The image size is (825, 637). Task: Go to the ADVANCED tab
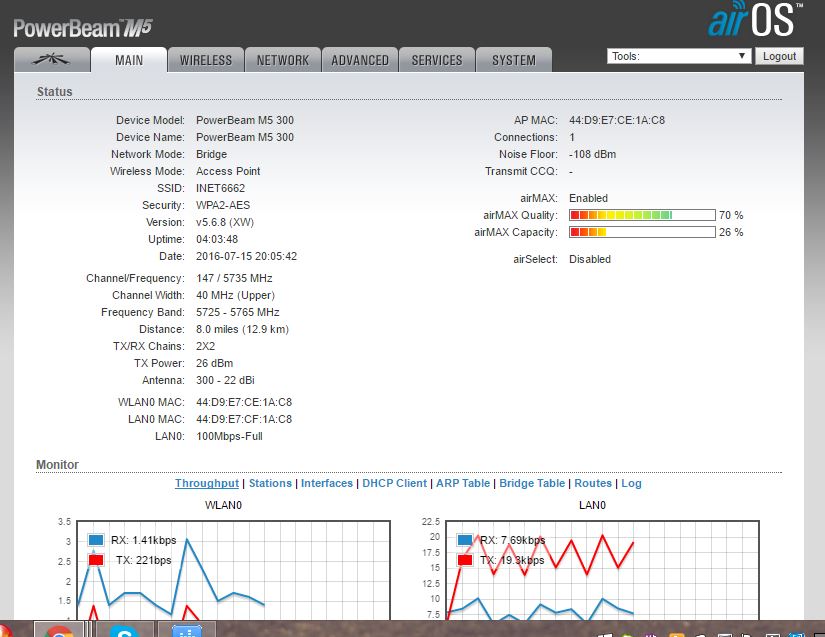(x=360, y=60)
